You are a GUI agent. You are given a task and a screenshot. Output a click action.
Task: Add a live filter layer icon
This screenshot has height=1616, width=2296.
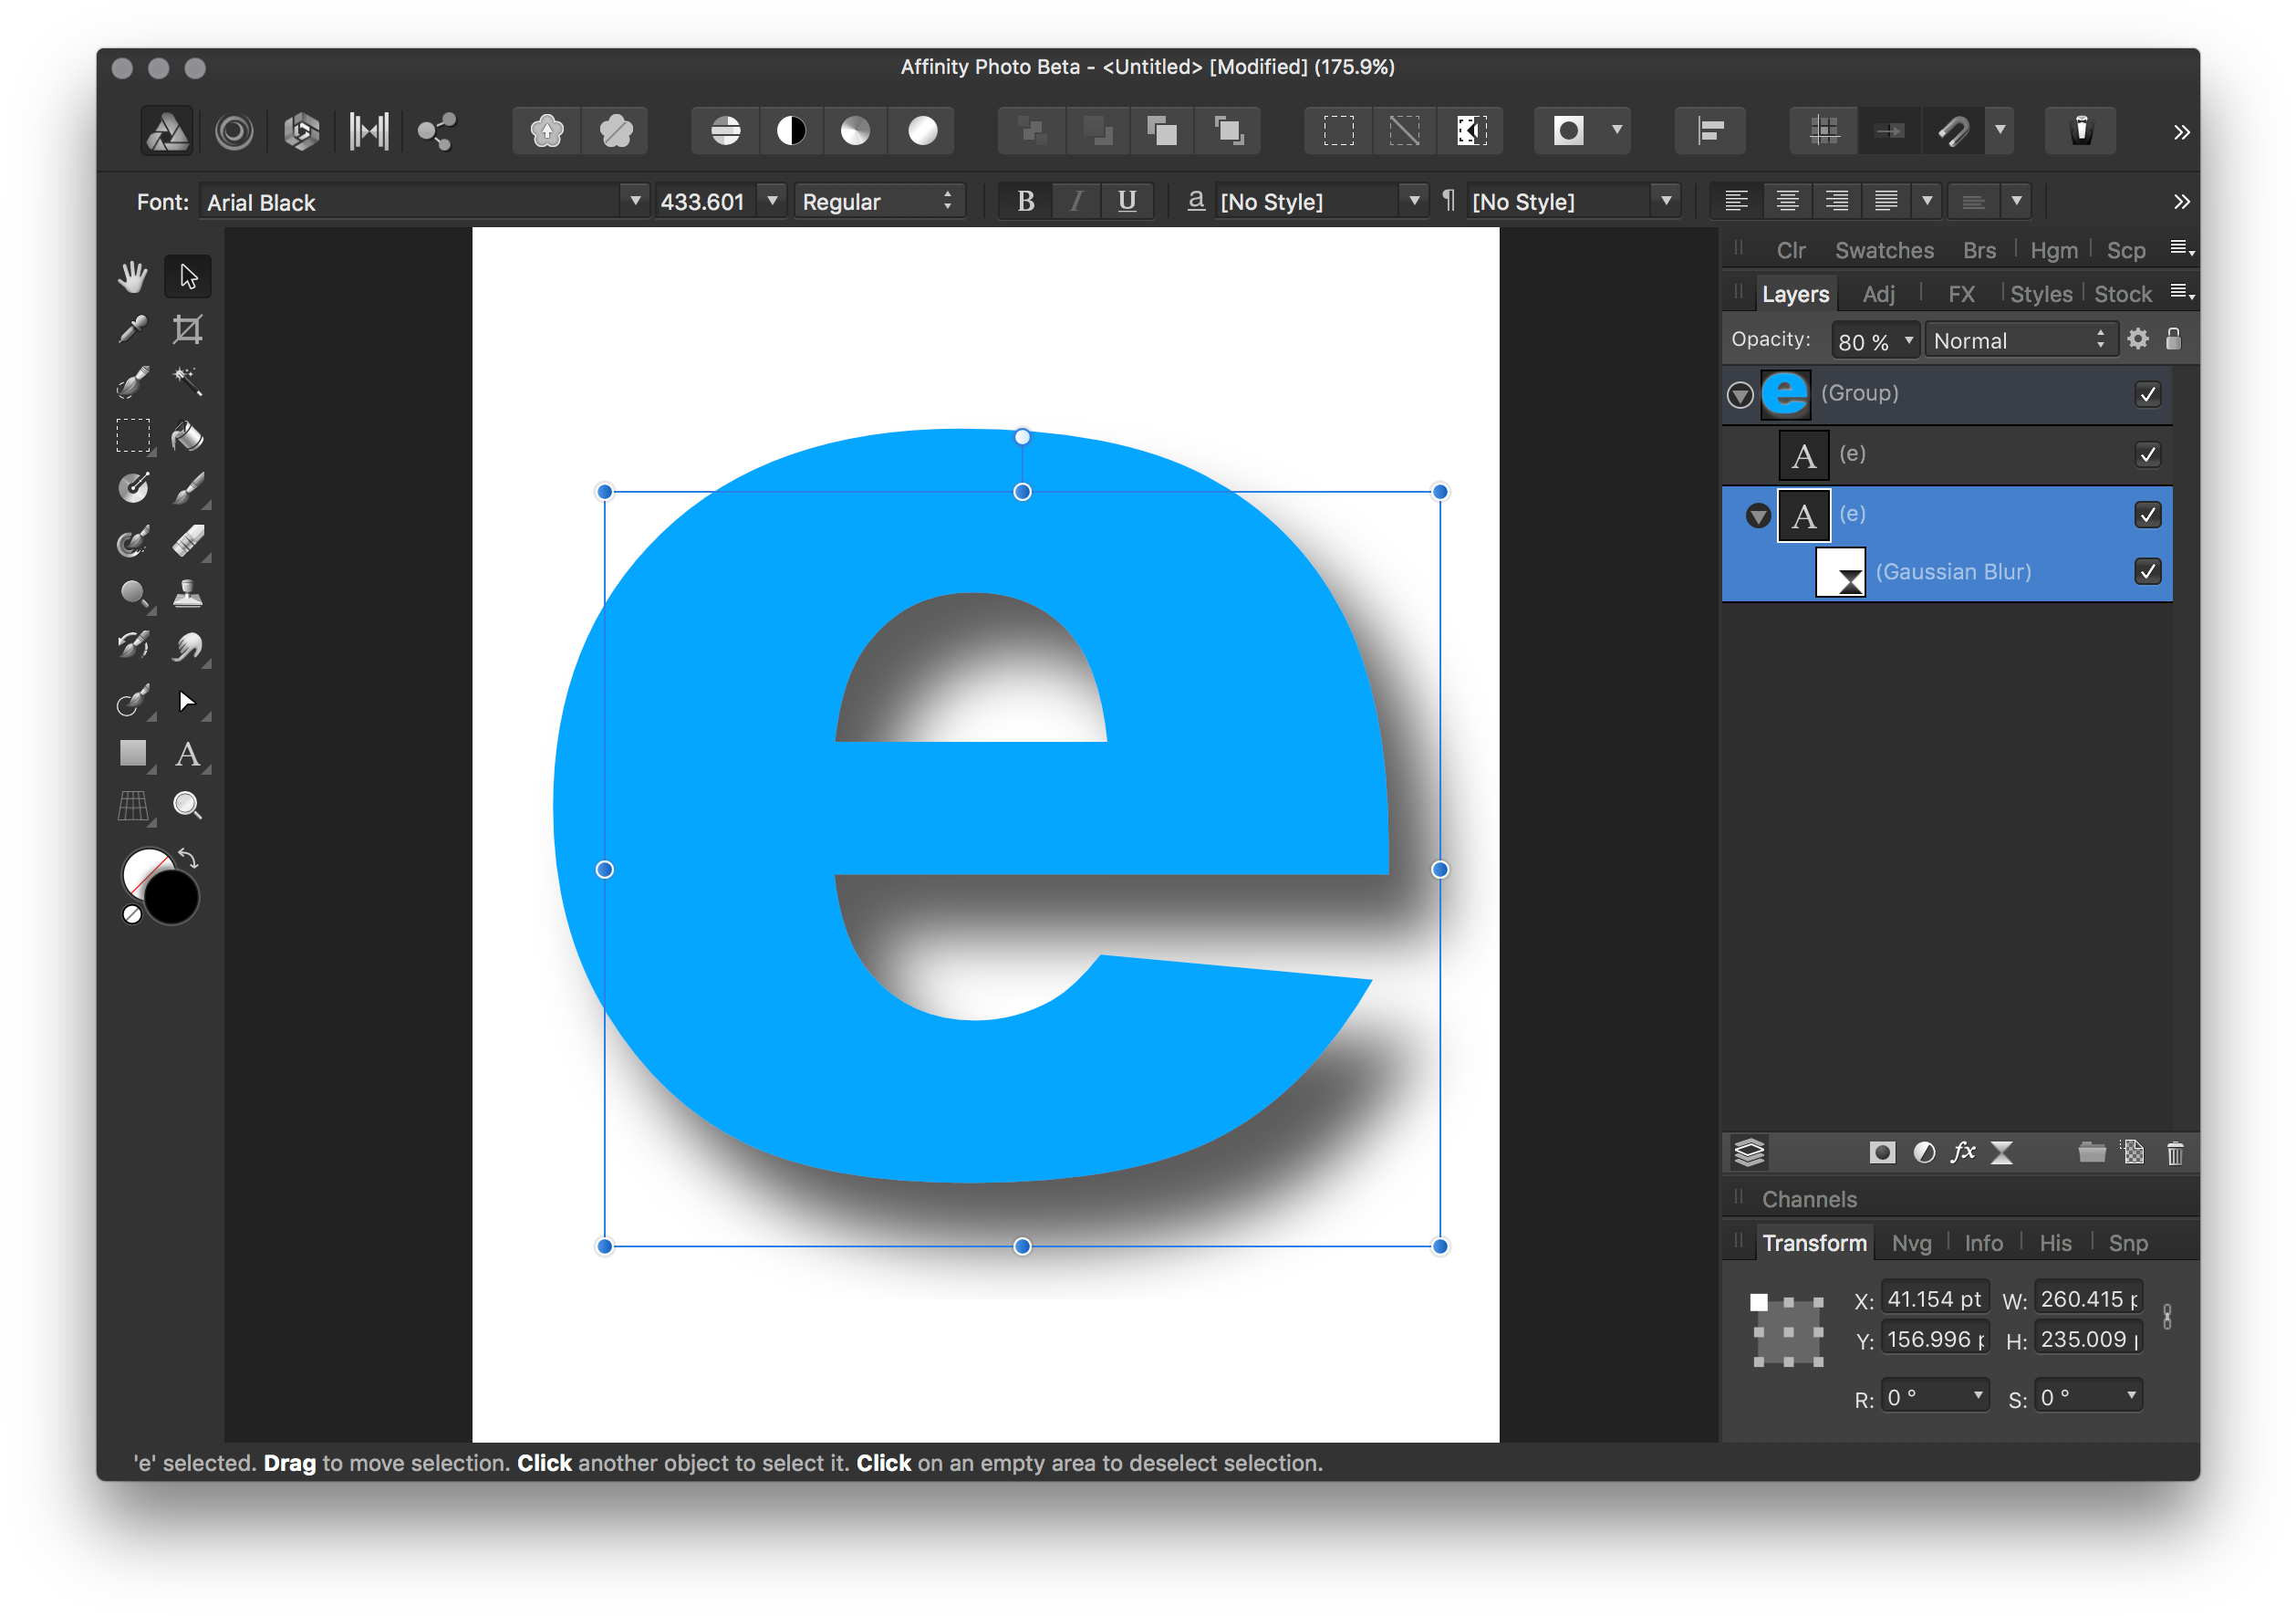click(x=2002, y=1153)
